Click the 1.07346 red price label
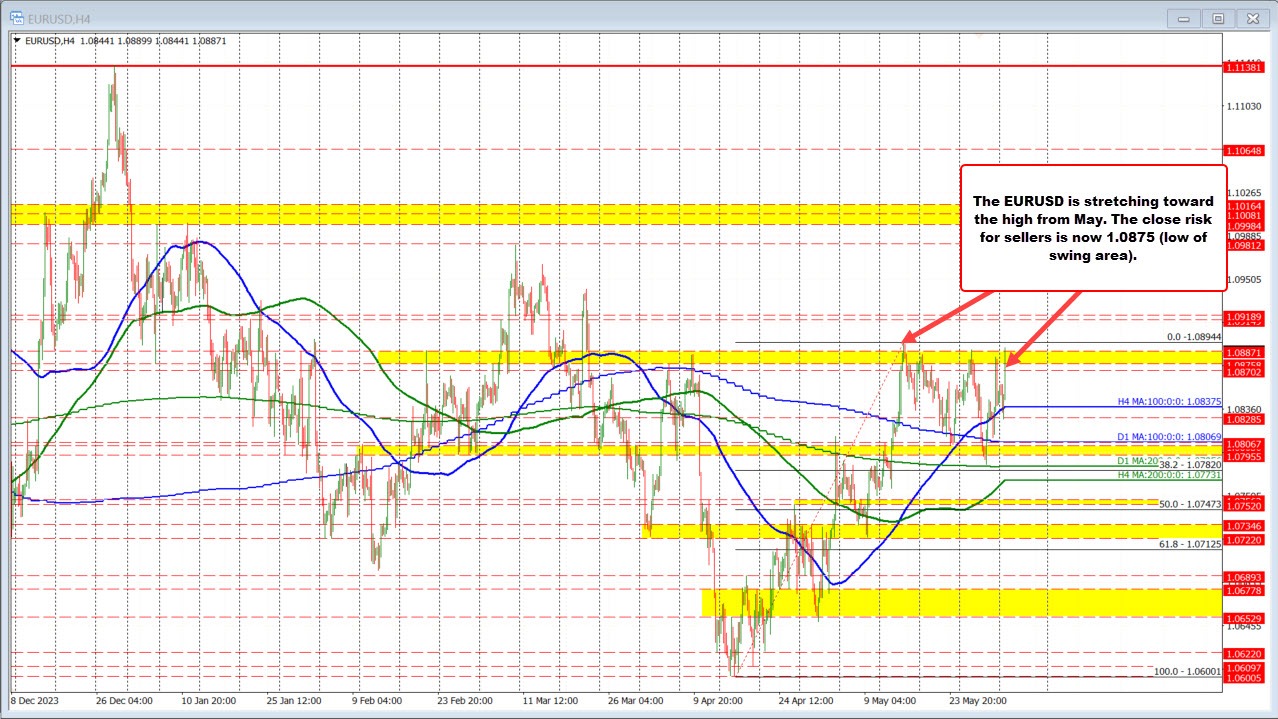The image size is (1278, 719). tap(1244, 525)
